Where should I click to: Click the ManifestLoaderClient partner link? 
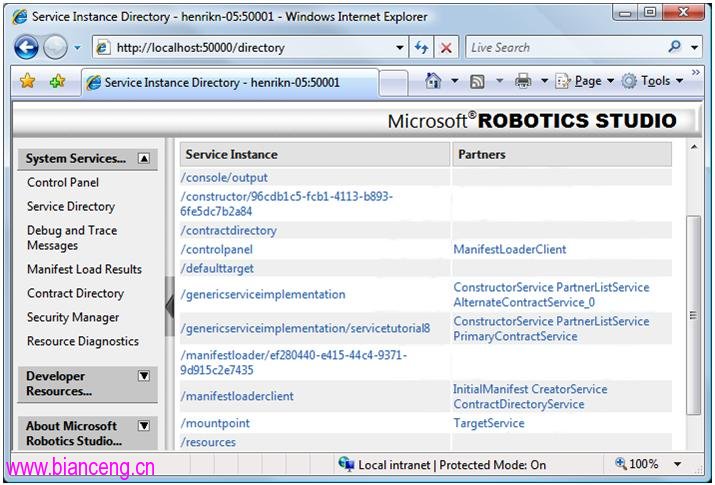click(x=510, y=249)
